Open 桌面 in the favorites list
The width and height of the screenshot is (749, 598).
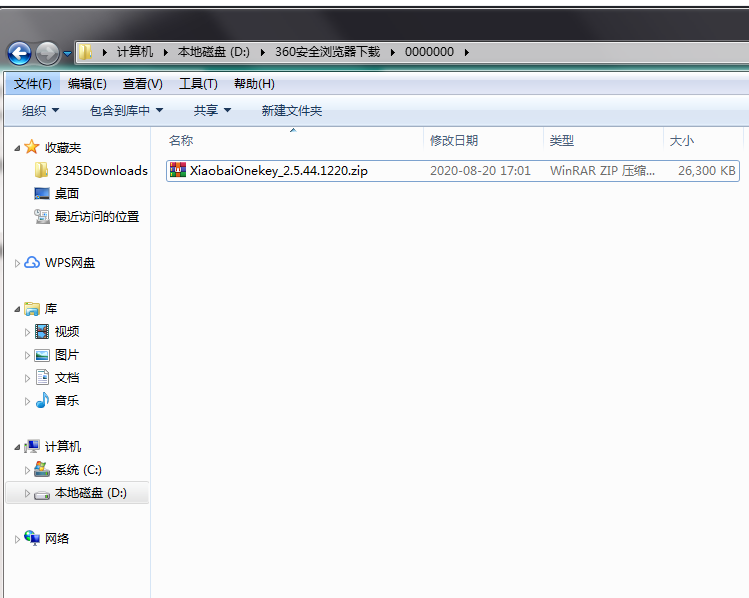(x=67, y=193)
